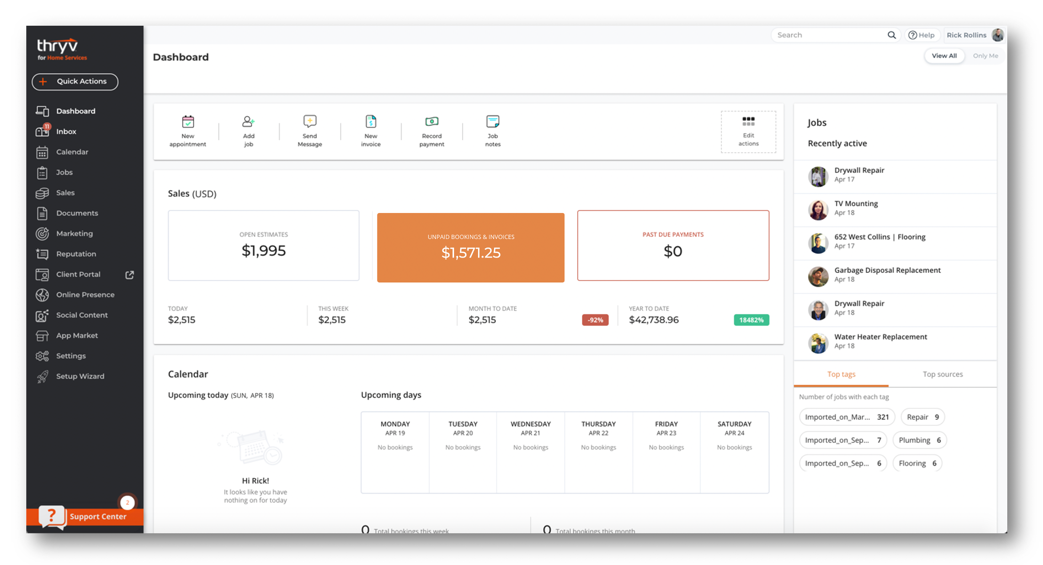This screenshot has width=1043, height=565.
Task: Click the New invoice icon
Action: tap(371, 121)
